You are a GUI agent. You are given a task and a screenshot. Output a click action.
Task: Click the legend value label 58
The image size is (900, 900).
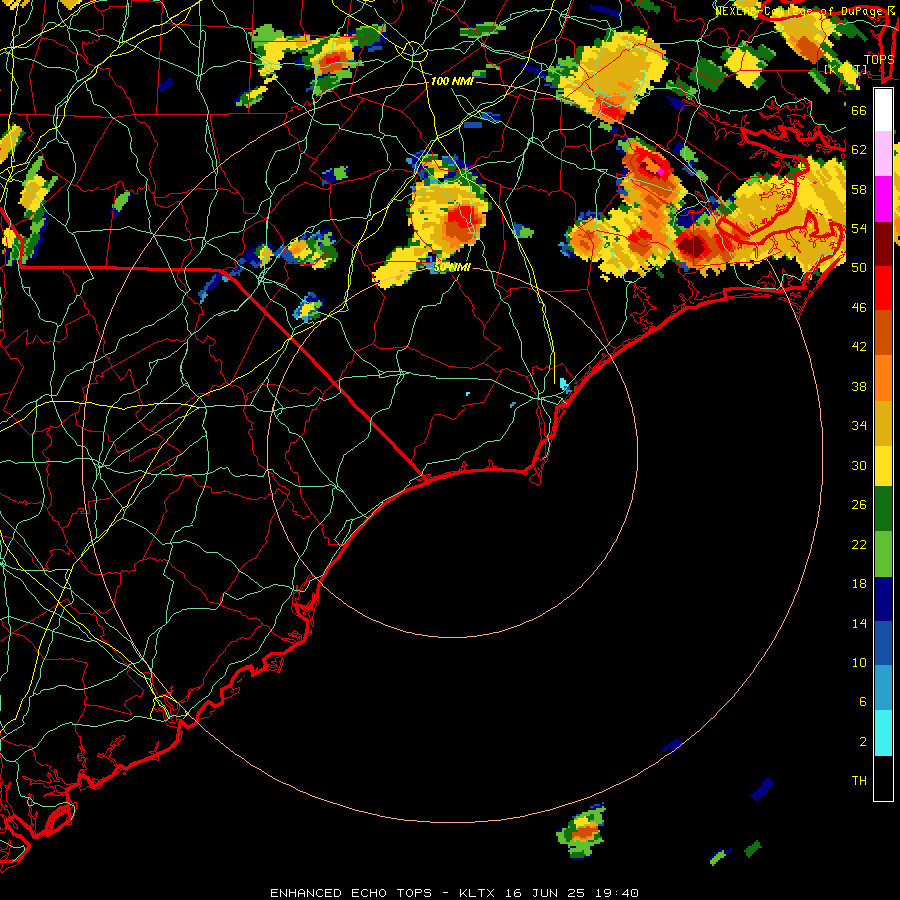(859, 189)
